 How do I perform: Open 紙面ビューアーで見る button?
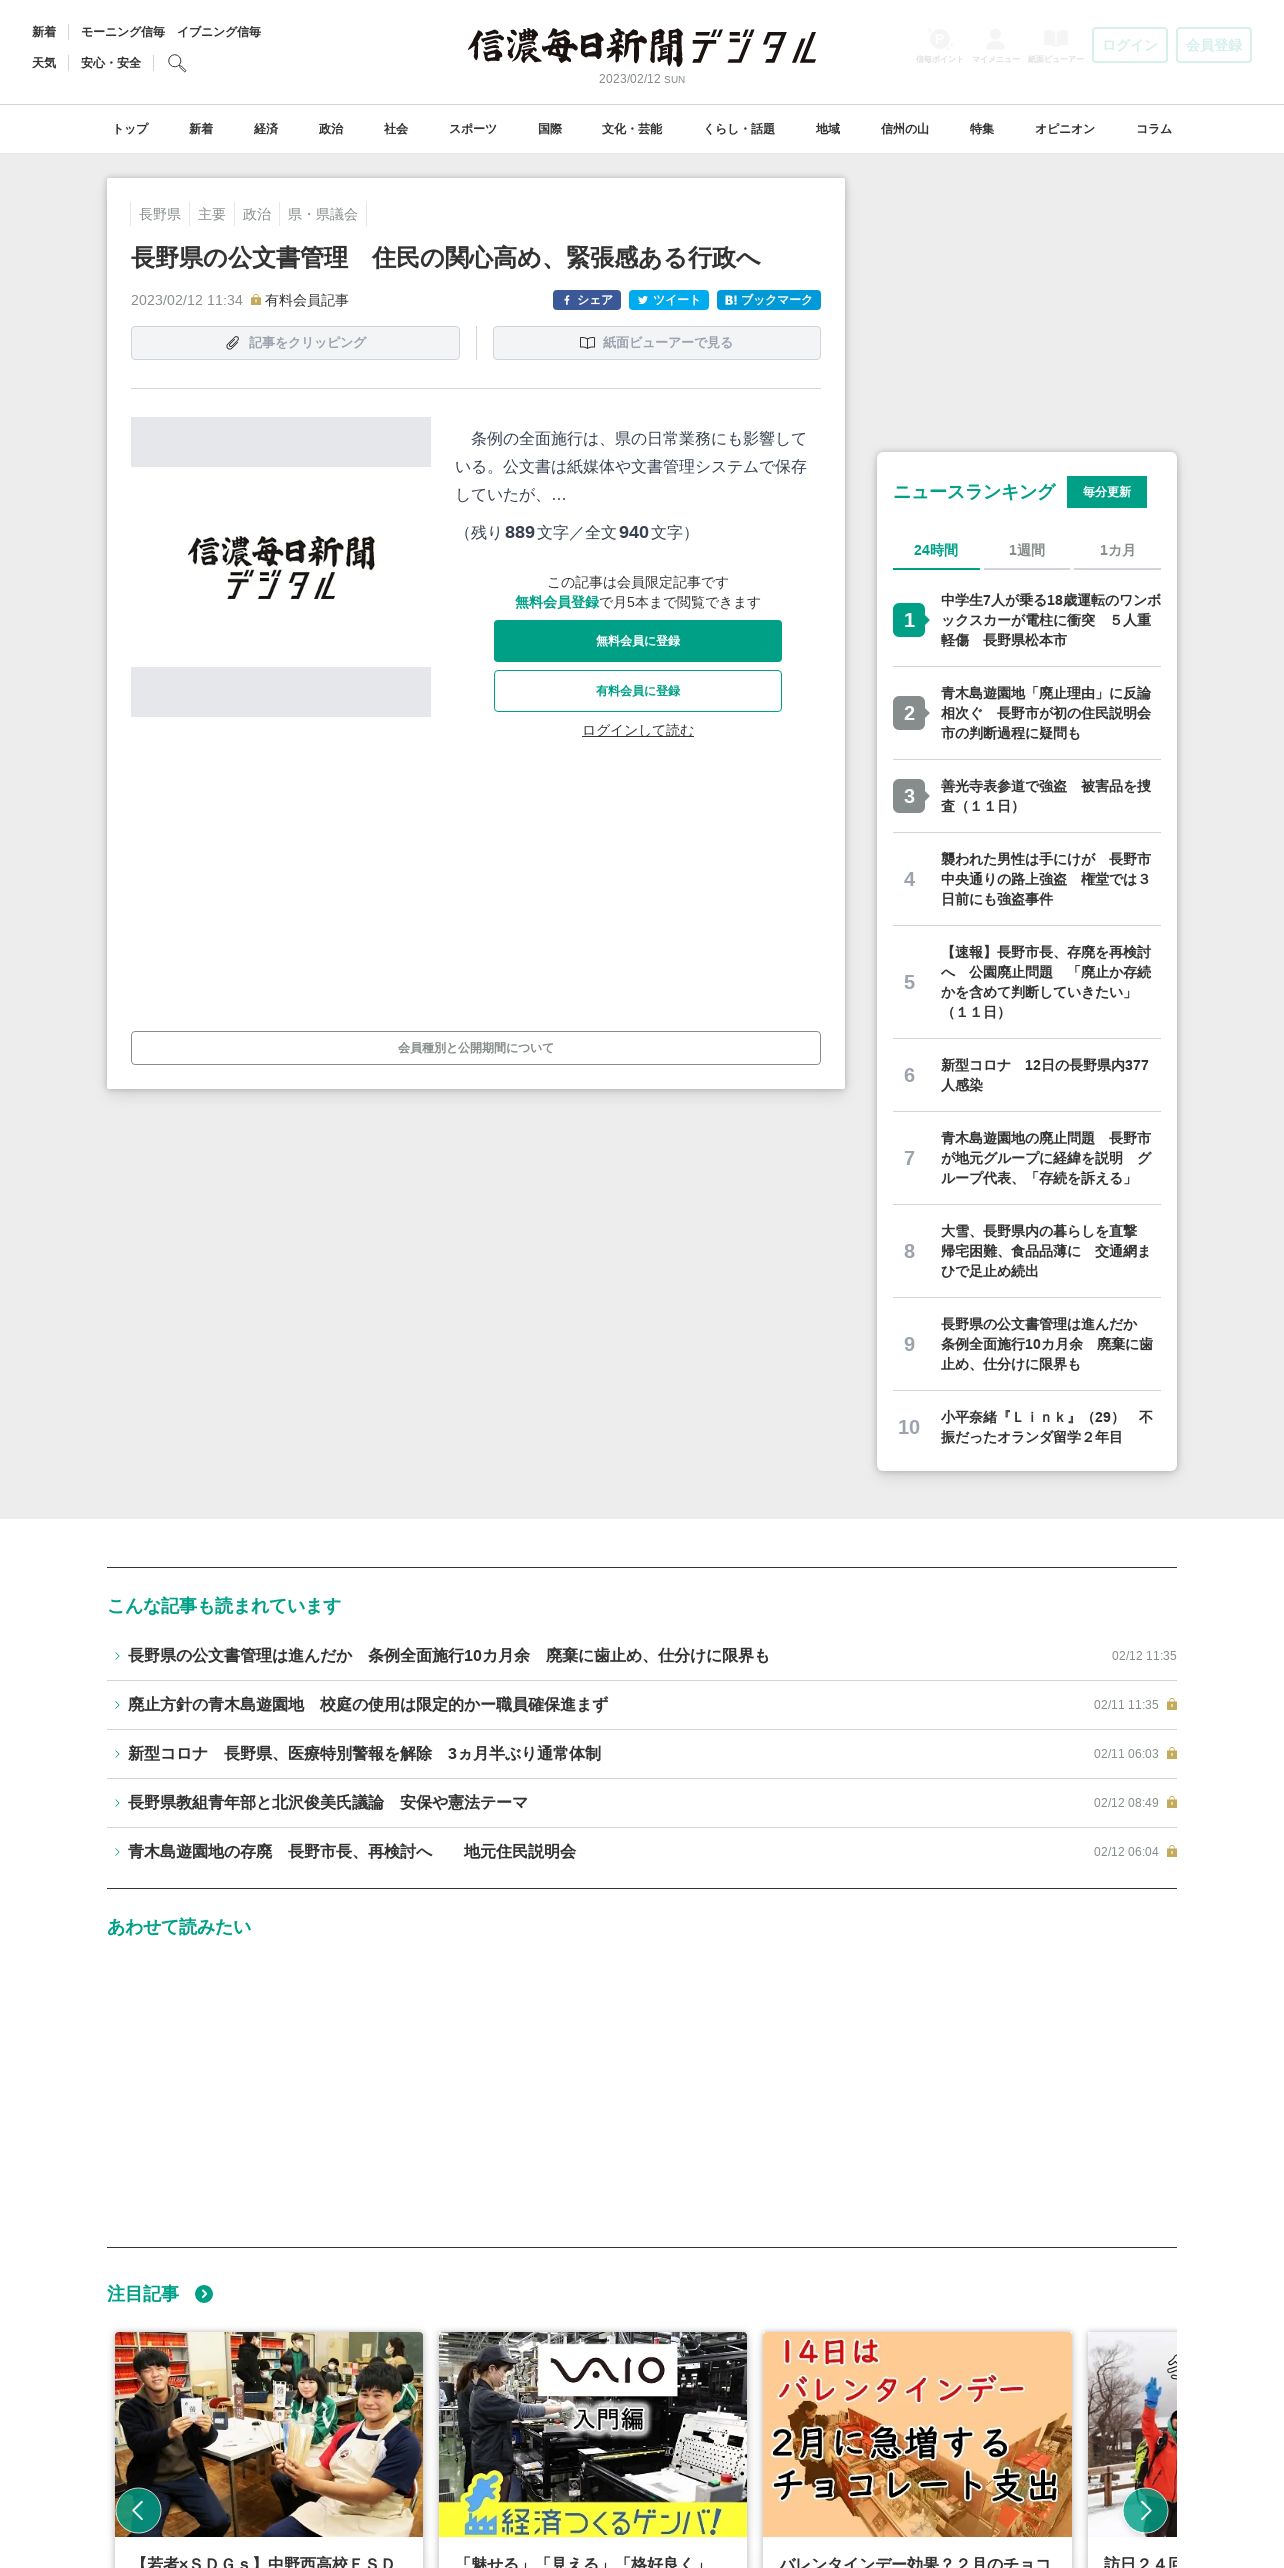click(x=657, y=343)
